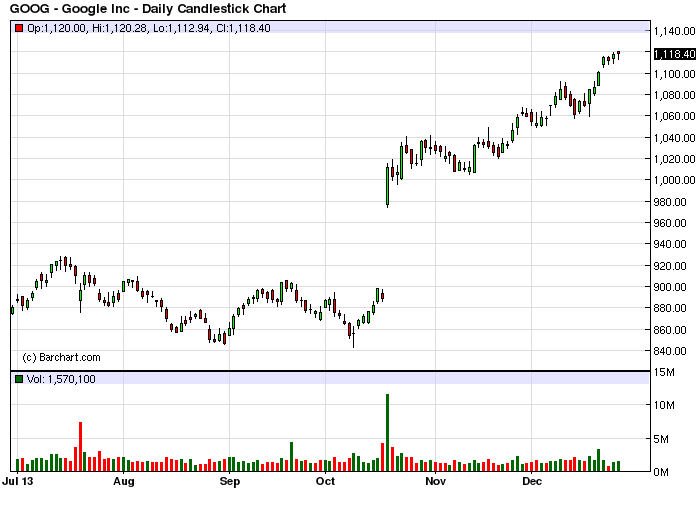
Task: Click the 5M volume axis label
Action: [661, 439]
